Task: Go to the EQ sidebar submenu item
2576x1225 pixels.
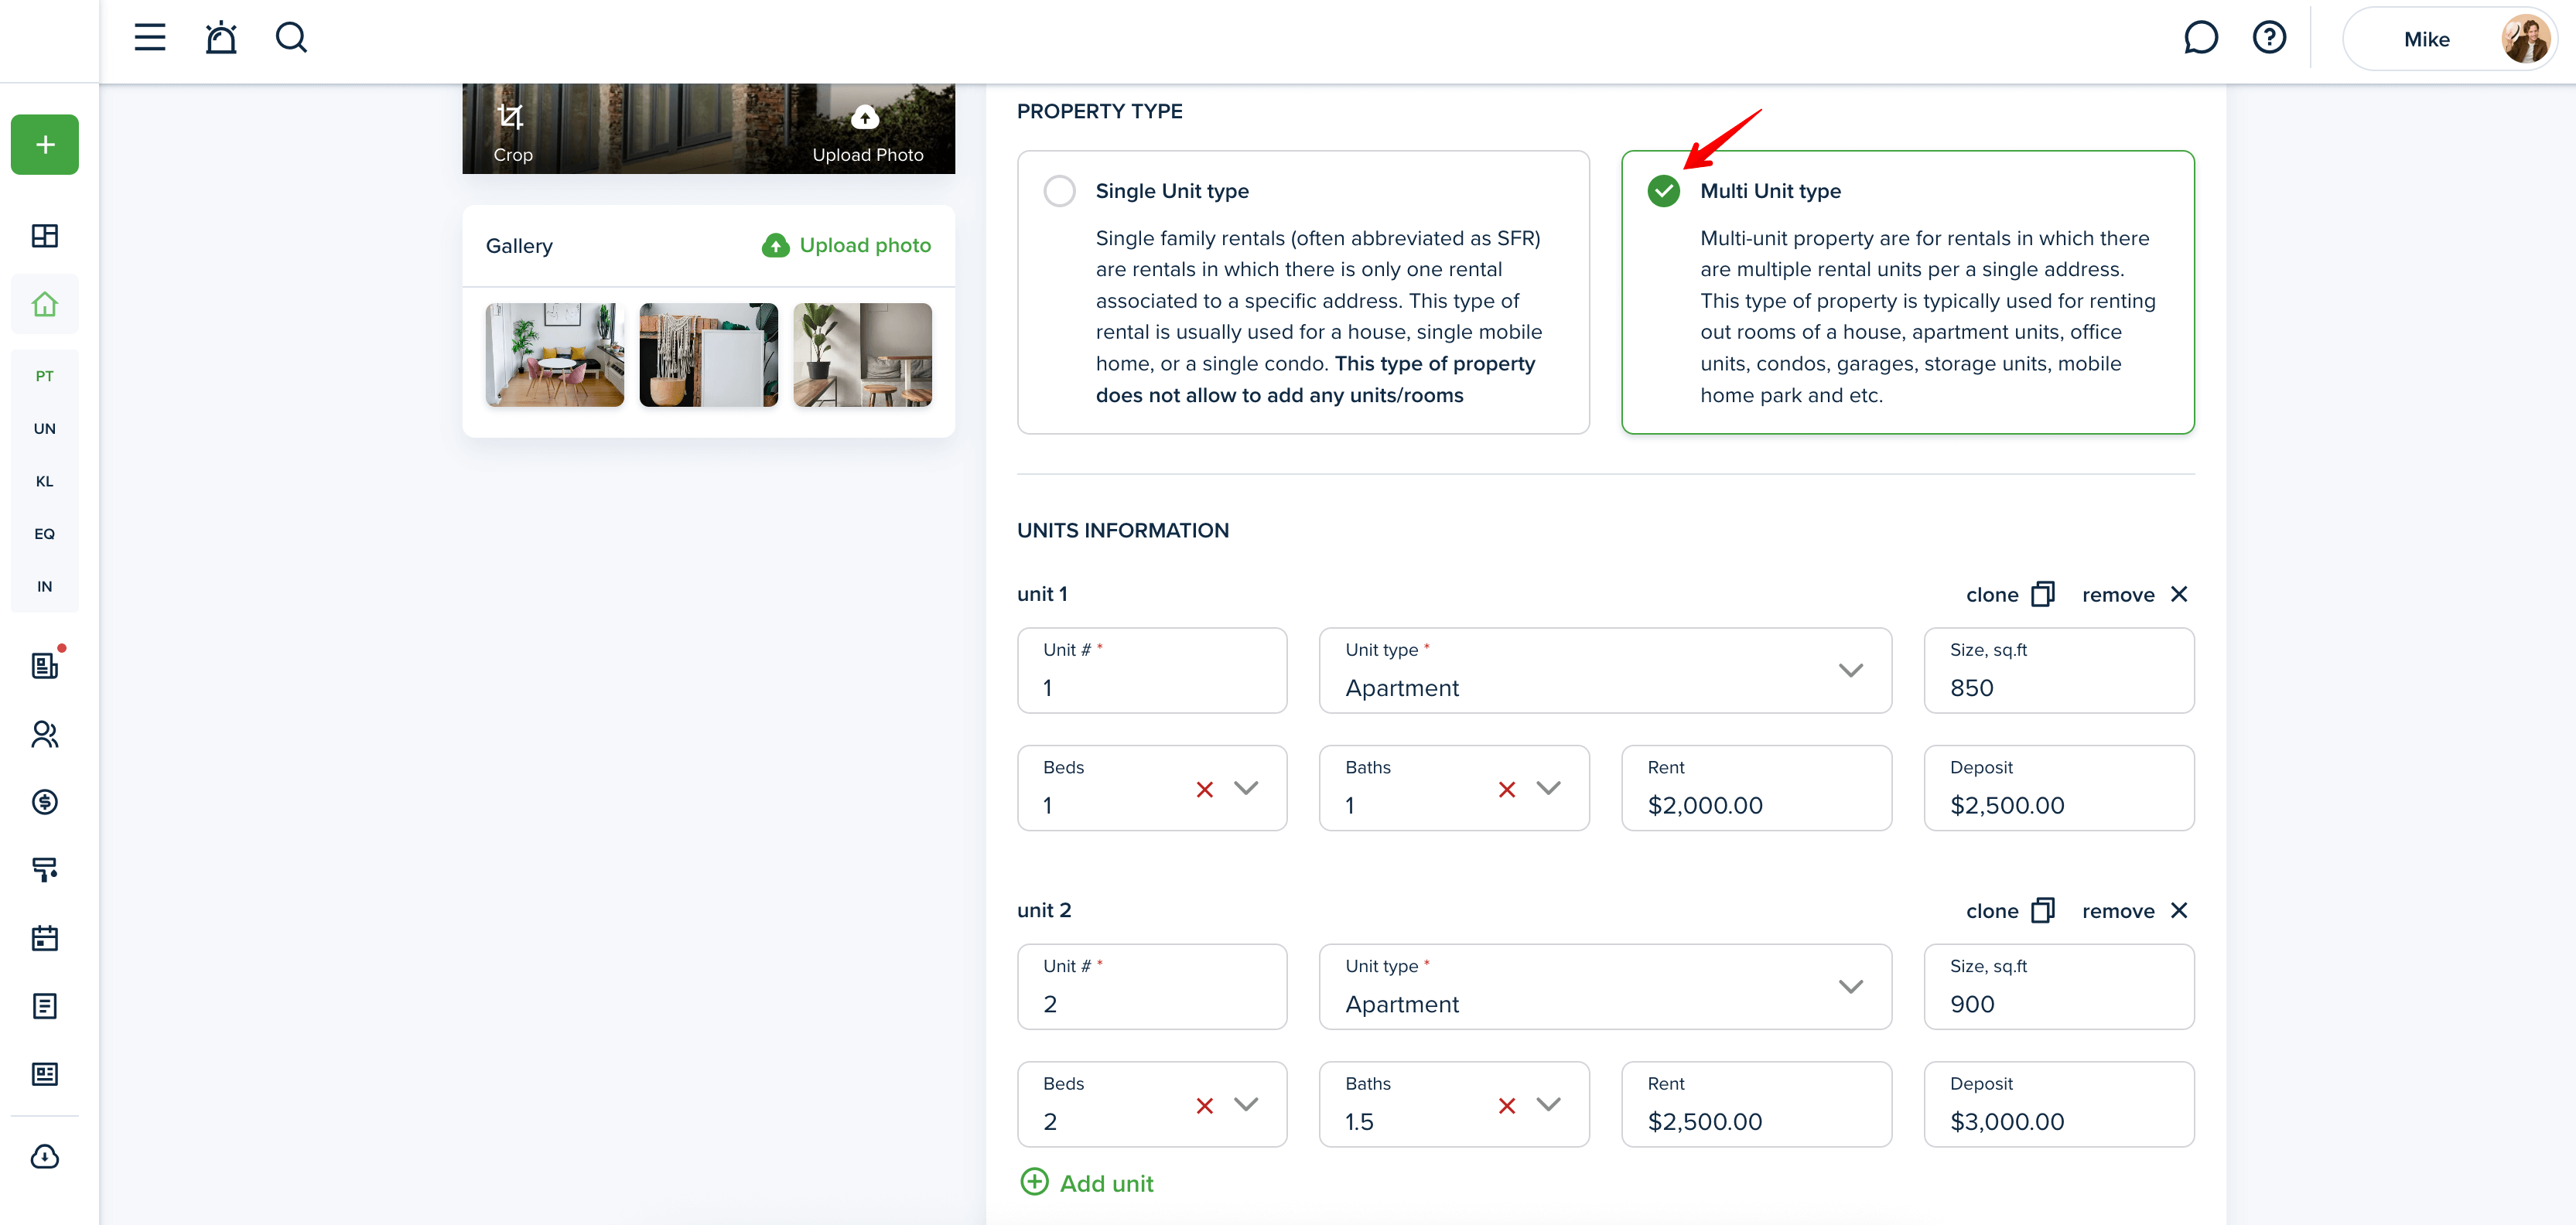Action: (45, 534)
